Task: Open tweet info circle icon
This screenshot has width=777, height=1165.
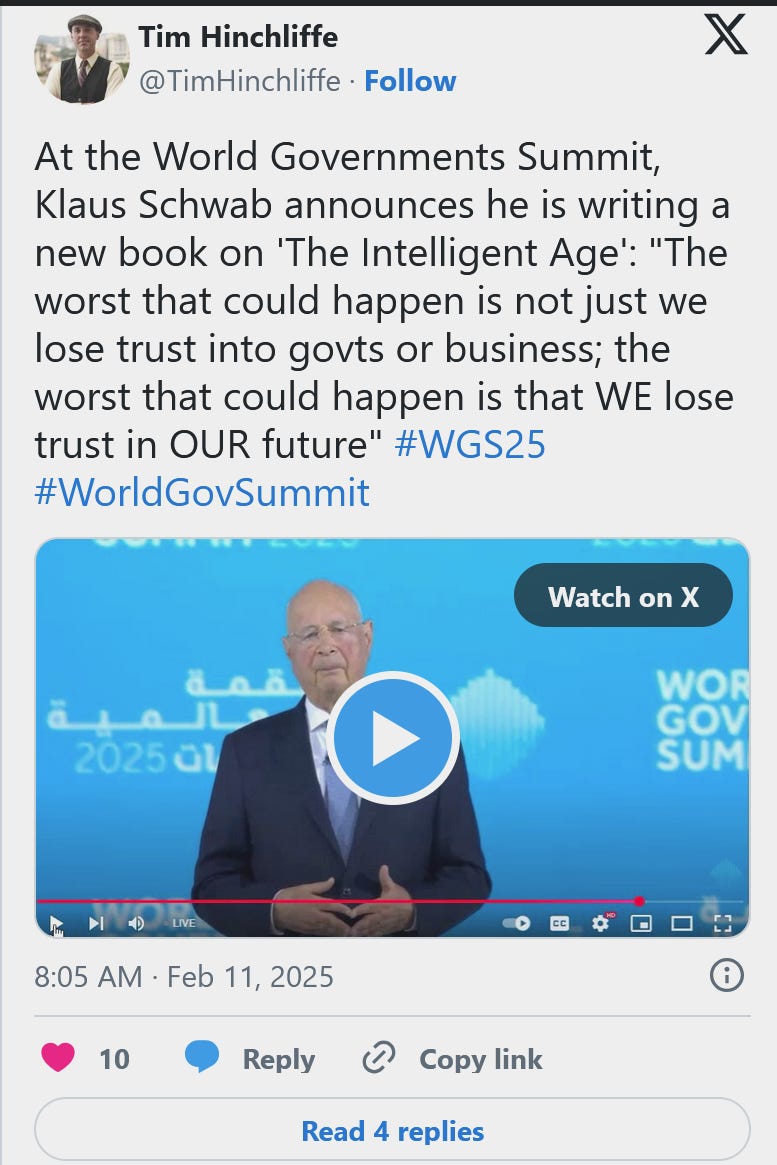Action: click(x=726, y=976)
